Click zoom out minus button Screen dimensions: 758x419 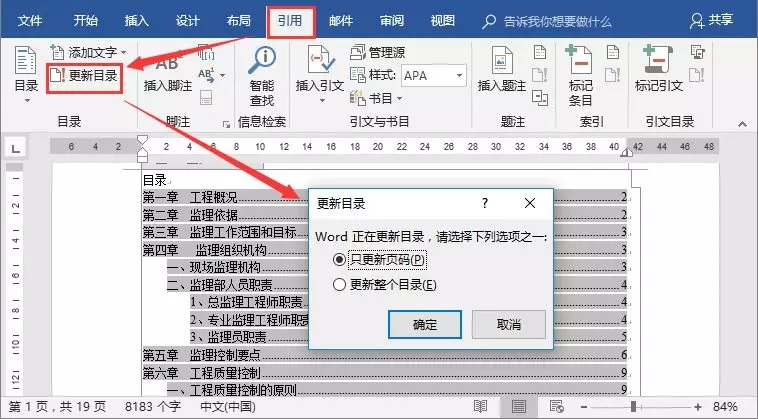pos(584,407)
